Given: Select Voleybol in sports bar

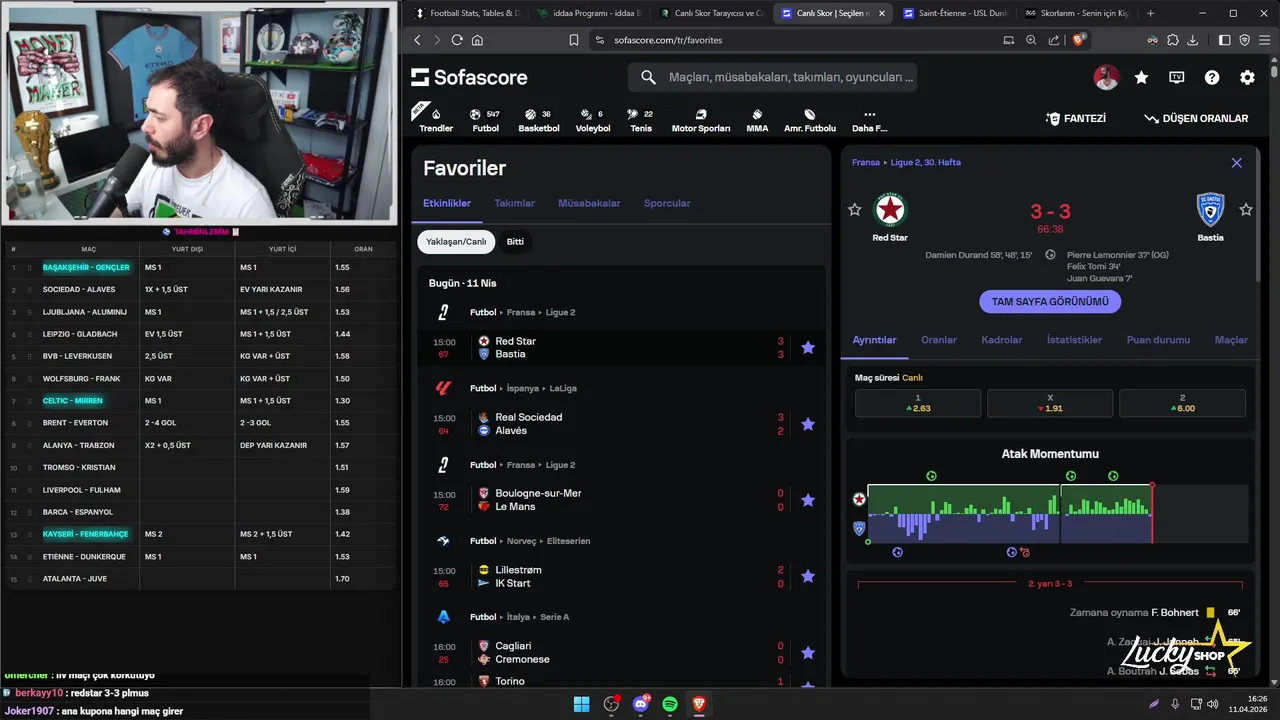Looking at the screenshot, I should click(x=593, y=121).
